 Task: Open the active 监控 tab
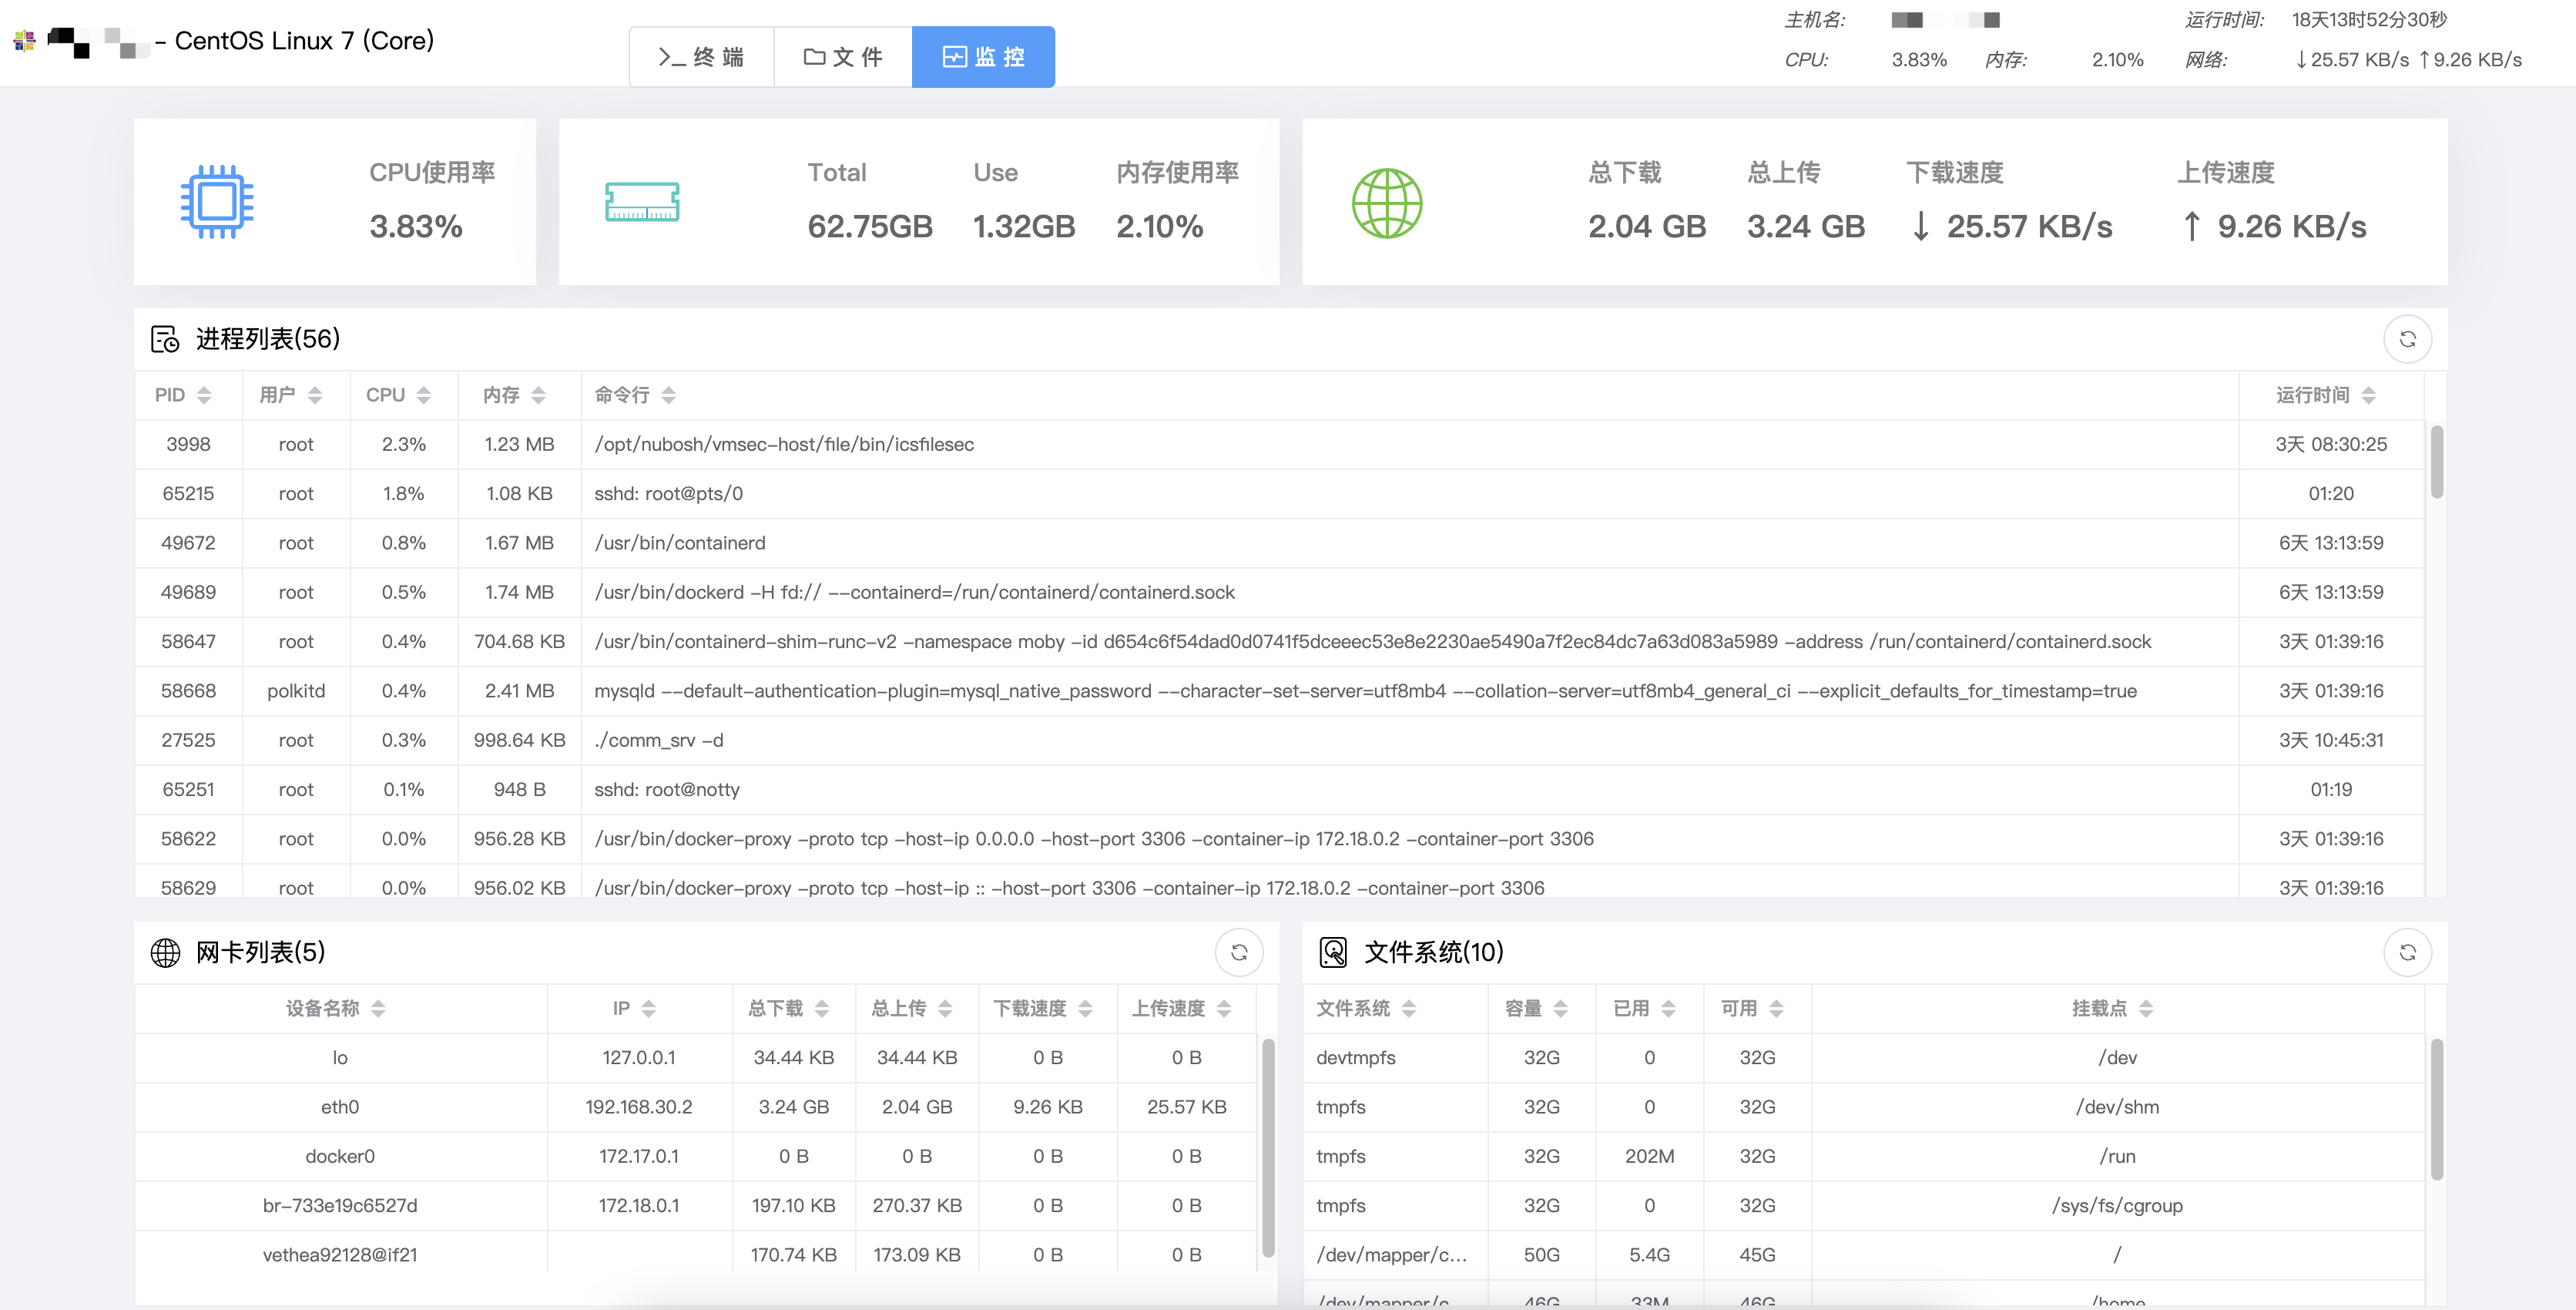(983, 57)
